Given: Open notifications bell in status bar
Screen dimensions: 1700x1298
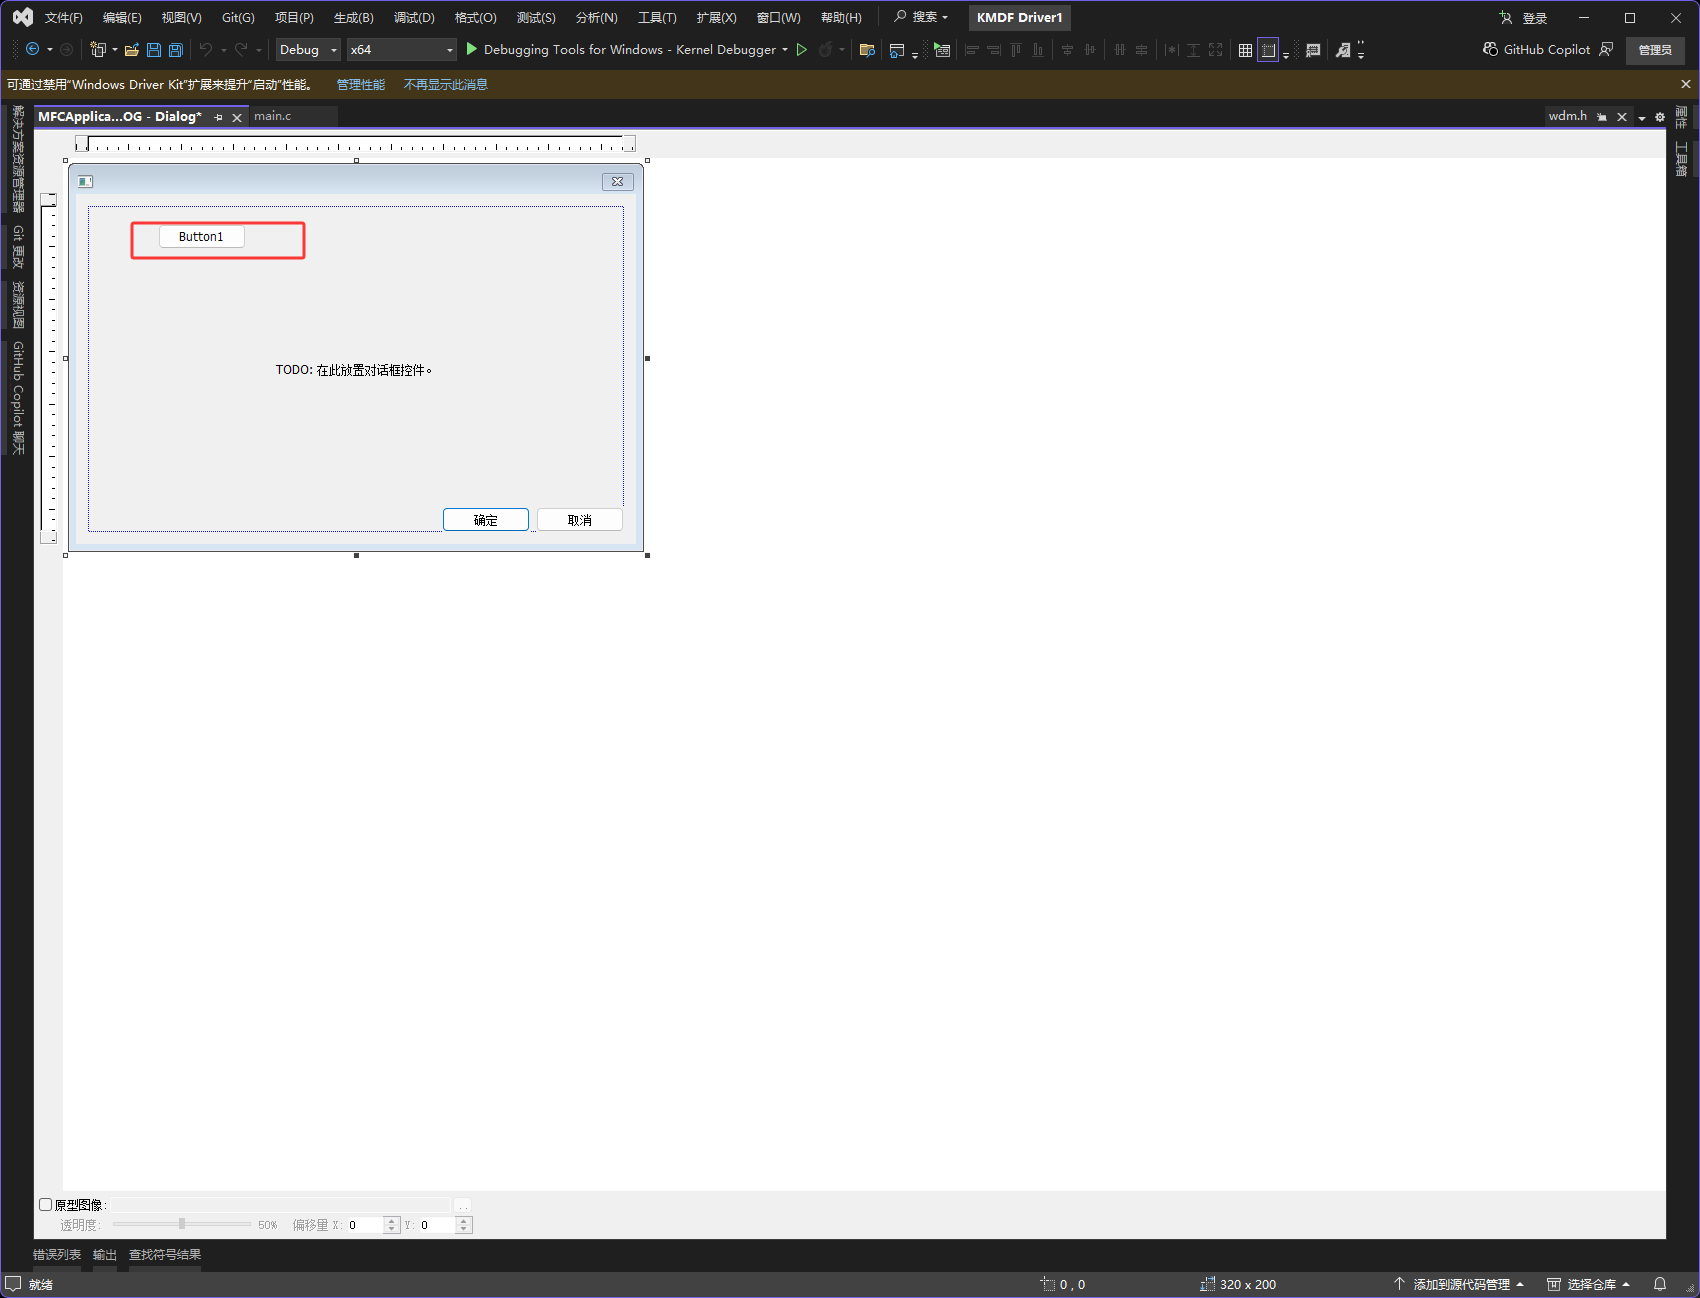Looking at the screenshot, I should (x=1660, y=1284).
